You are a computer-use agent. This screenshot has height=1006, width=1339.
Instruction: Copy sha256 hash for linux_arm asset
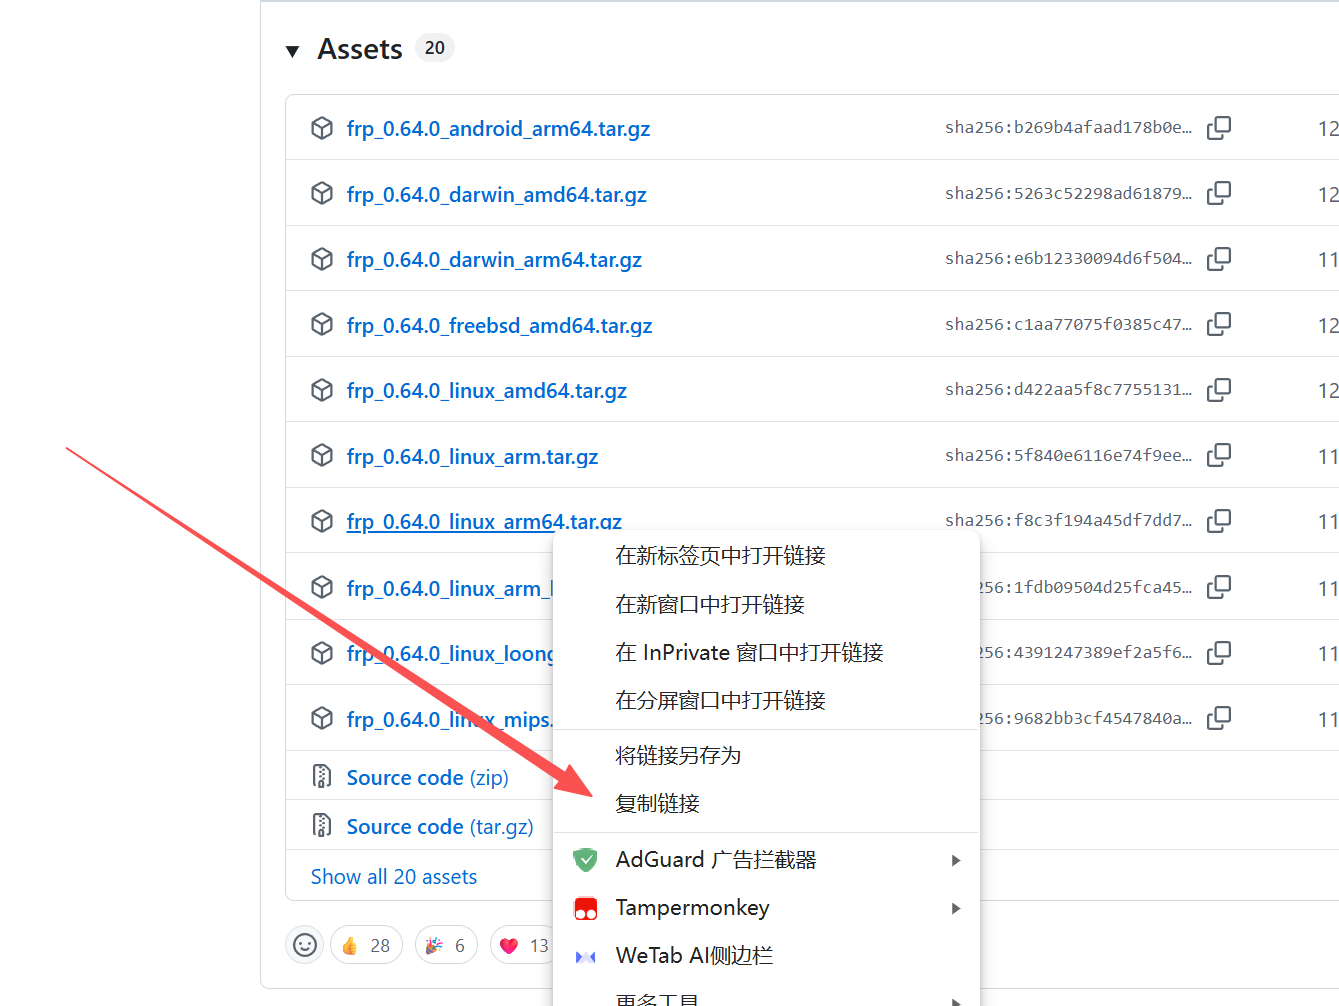(x=1218, y=455)
